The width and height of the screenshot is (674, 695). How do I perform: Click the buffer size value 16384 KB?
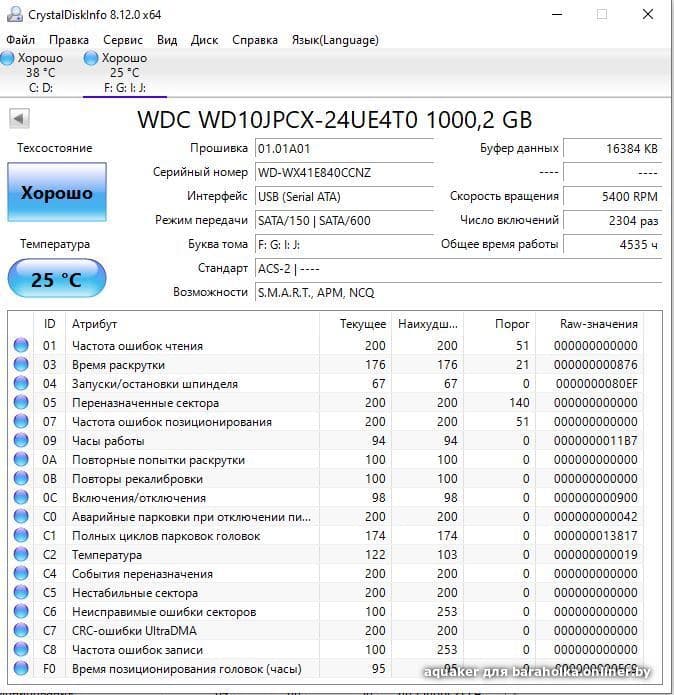point(612,149)
